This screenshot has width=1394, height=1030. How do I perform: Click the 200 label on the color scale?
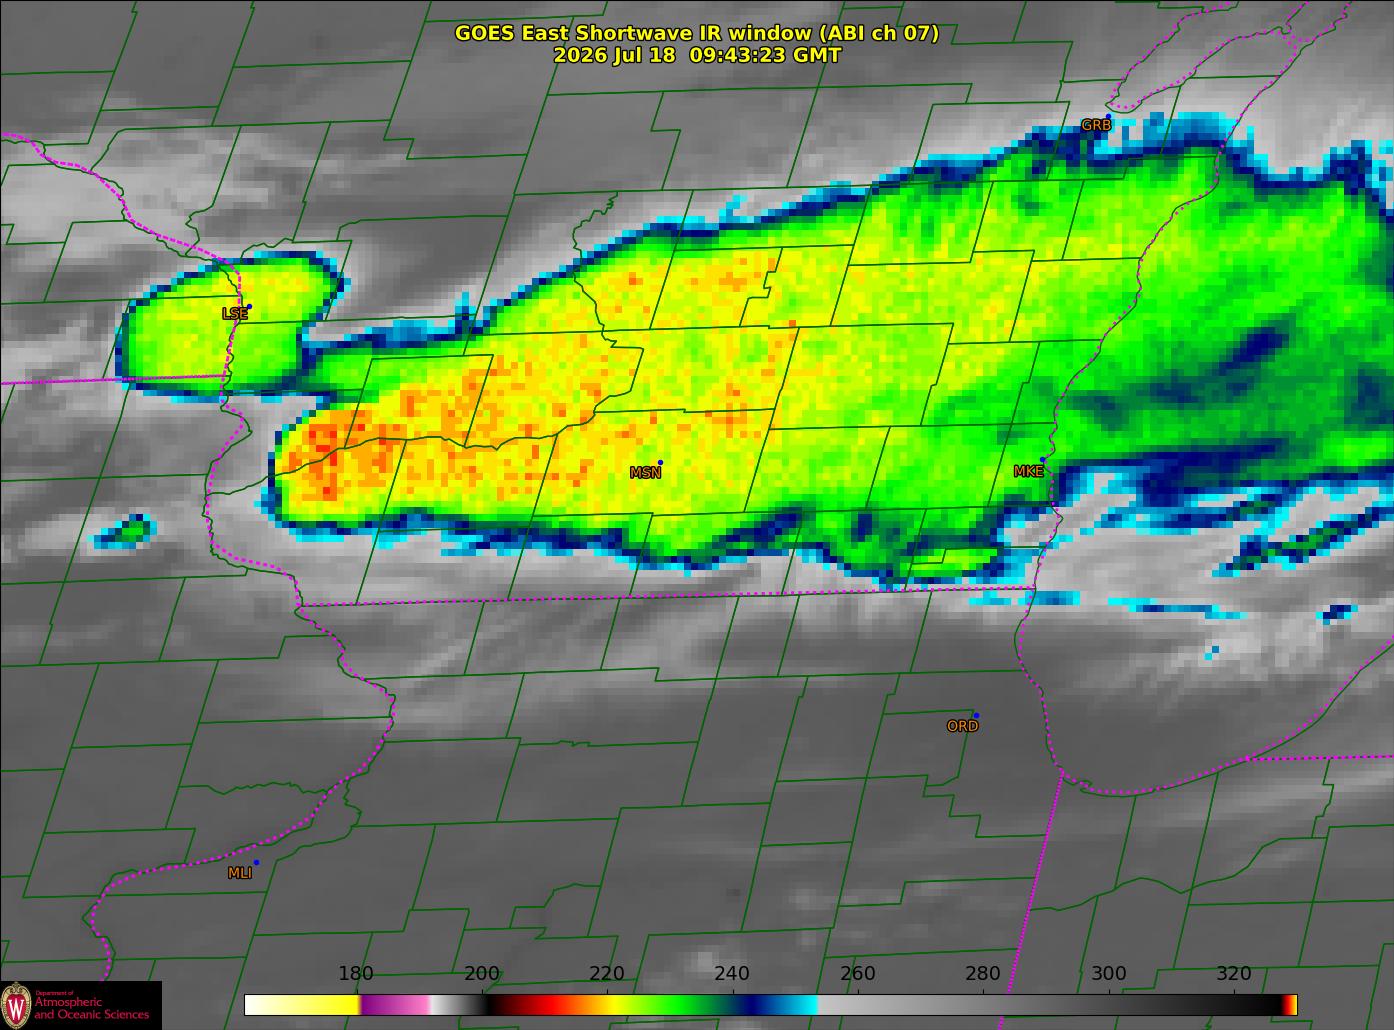click(482, 974)
